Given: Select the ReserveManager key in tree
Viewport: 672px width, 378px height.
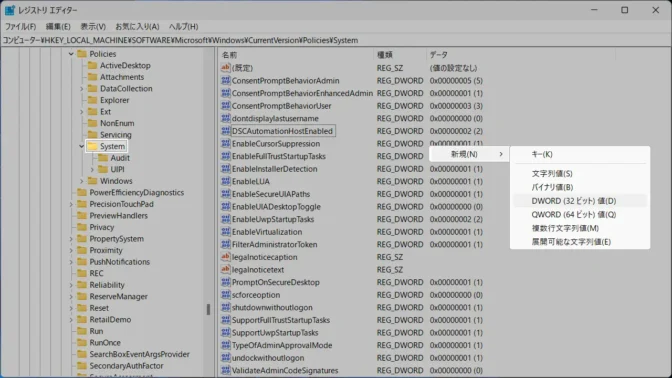Looking at the screenshot, I should coord(118,296).
